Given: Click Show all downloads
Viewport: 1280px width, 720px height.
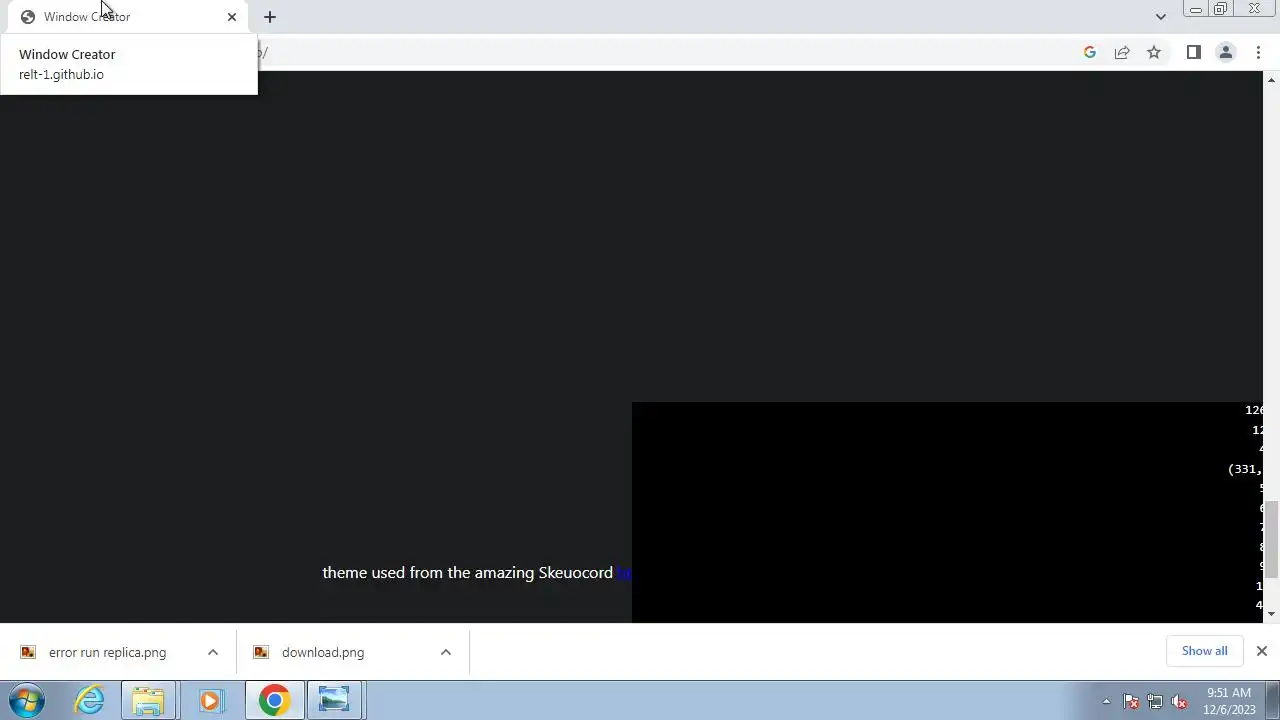Looking at the screenshot, I should [1204, 651].
